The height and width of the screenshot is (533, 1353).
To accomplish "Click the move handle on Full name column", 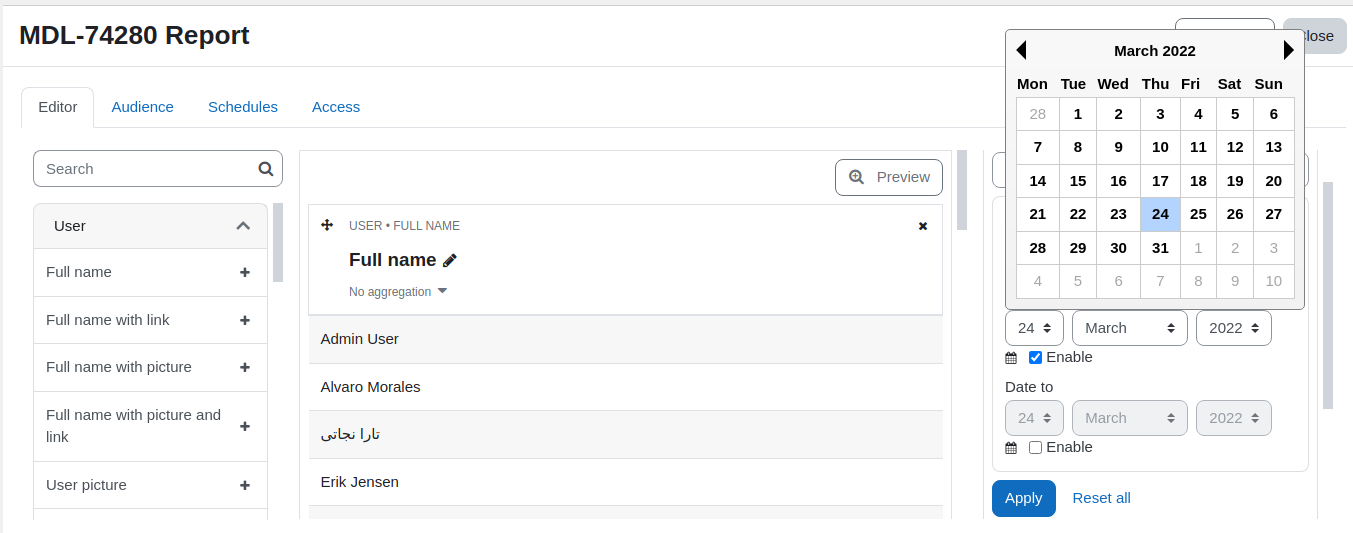I will click(x=327, y=225).
